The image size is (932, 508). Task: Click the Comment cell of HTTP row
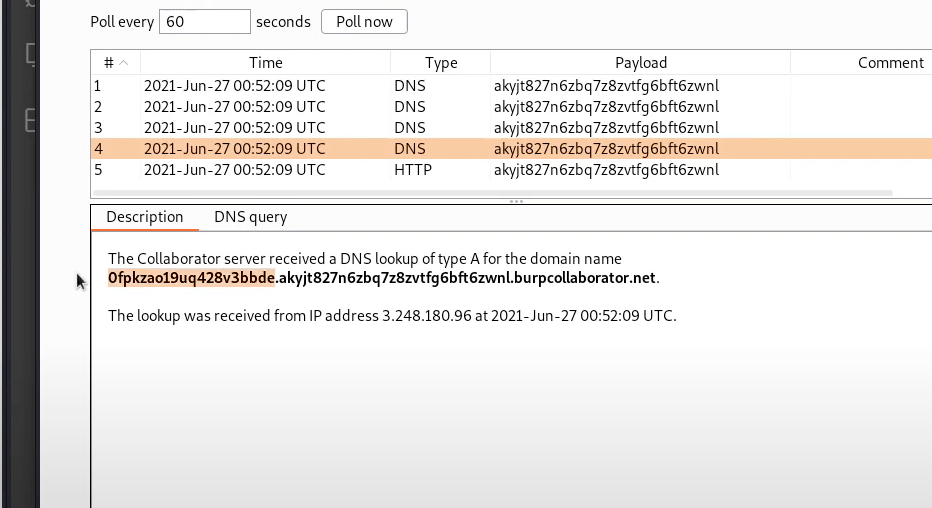click(x=860, y=170)
